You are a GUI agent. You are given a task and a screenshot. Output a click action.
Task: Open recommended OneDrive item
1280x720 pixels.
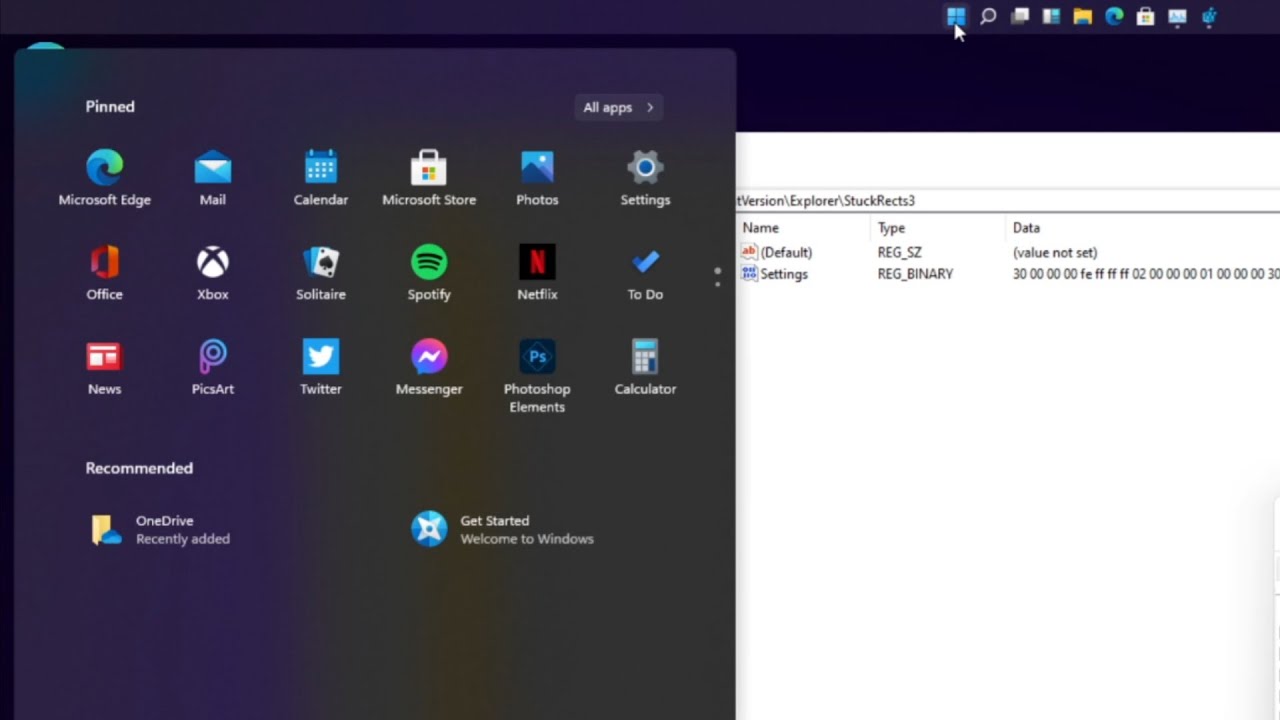pos(162,529)
